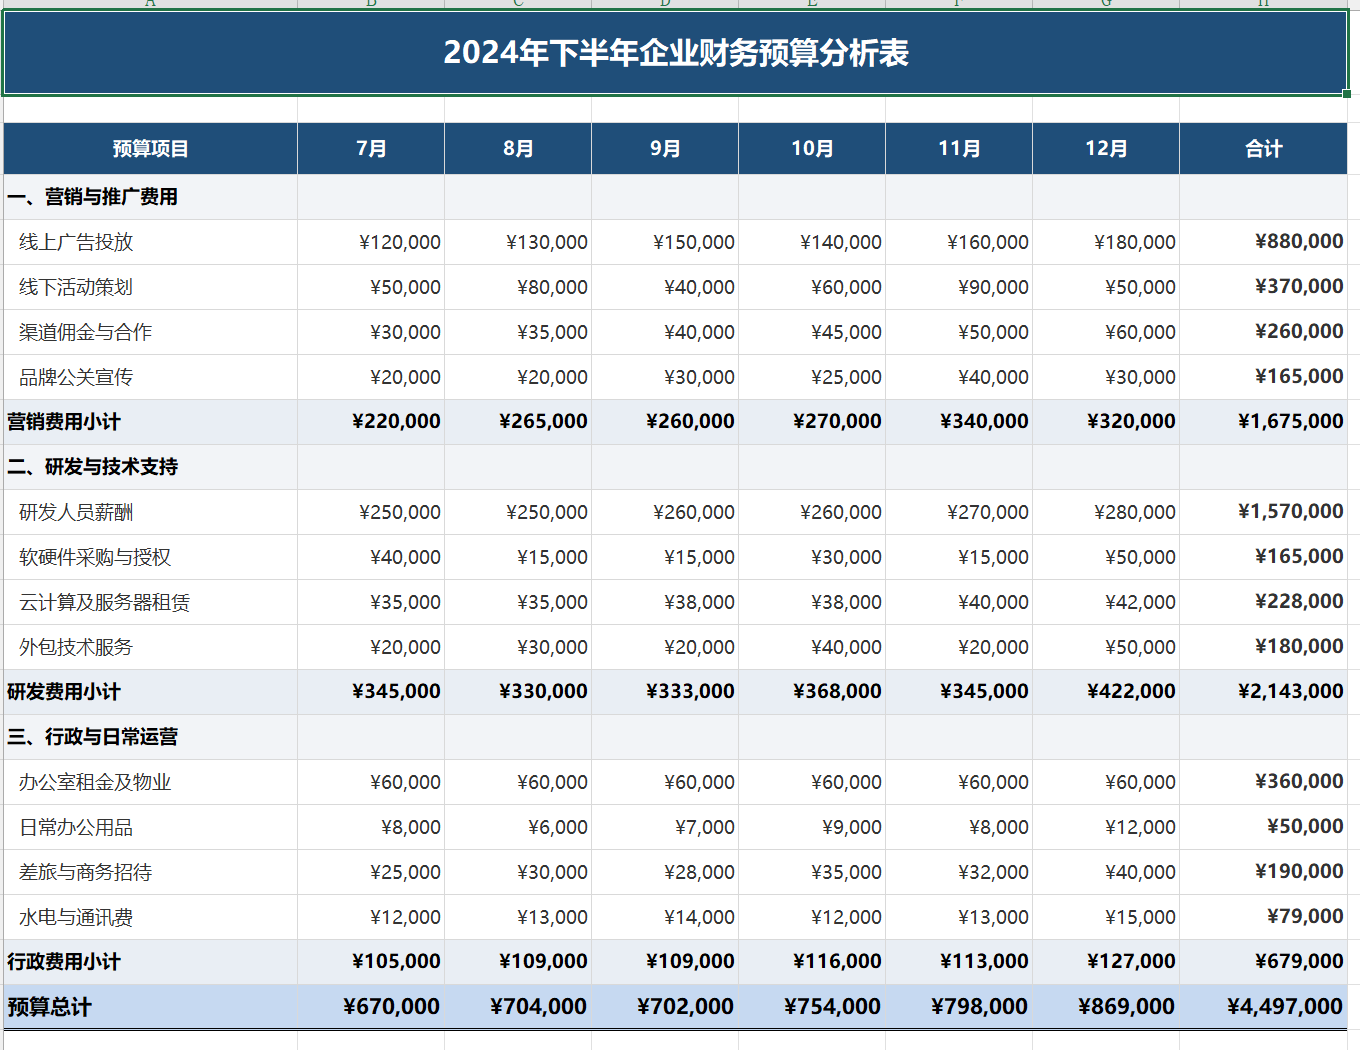
Task: Select 日常办公用品 total ¥50,000
Action: pyautogui.click(x=1263, y=827)
